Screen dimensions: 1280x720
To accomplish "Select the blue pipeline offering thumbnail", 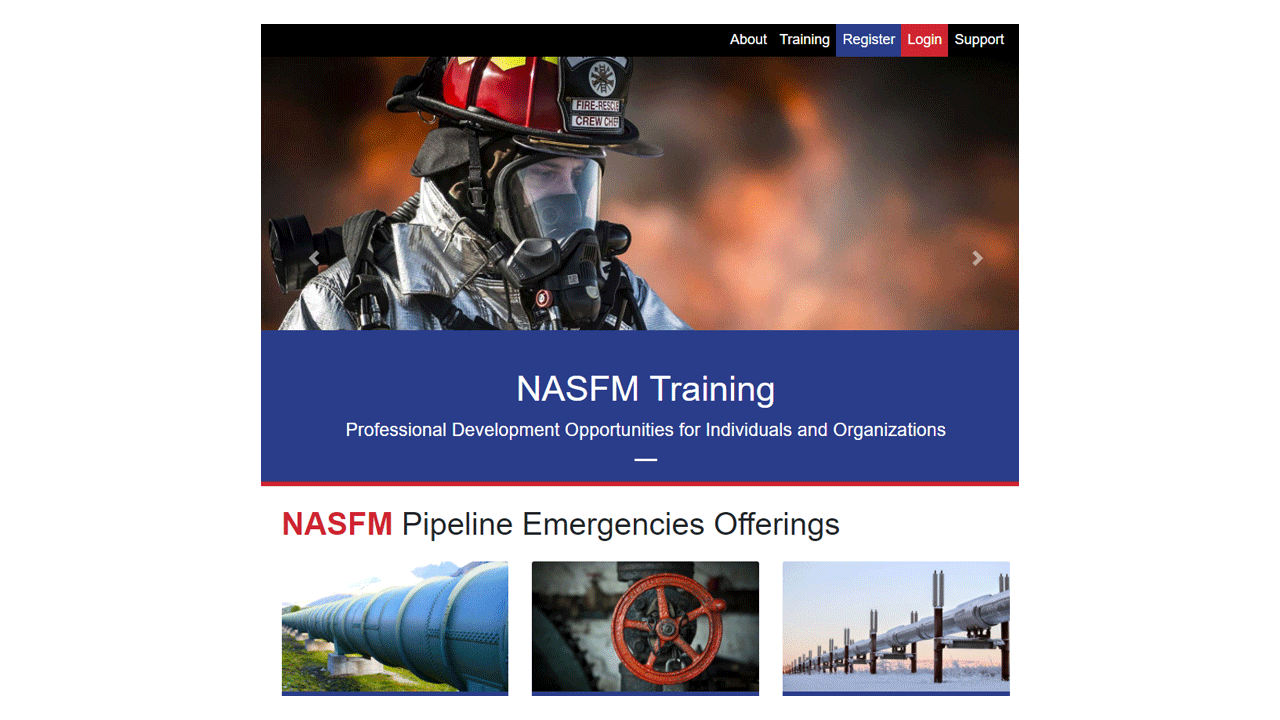I will 395,627.
